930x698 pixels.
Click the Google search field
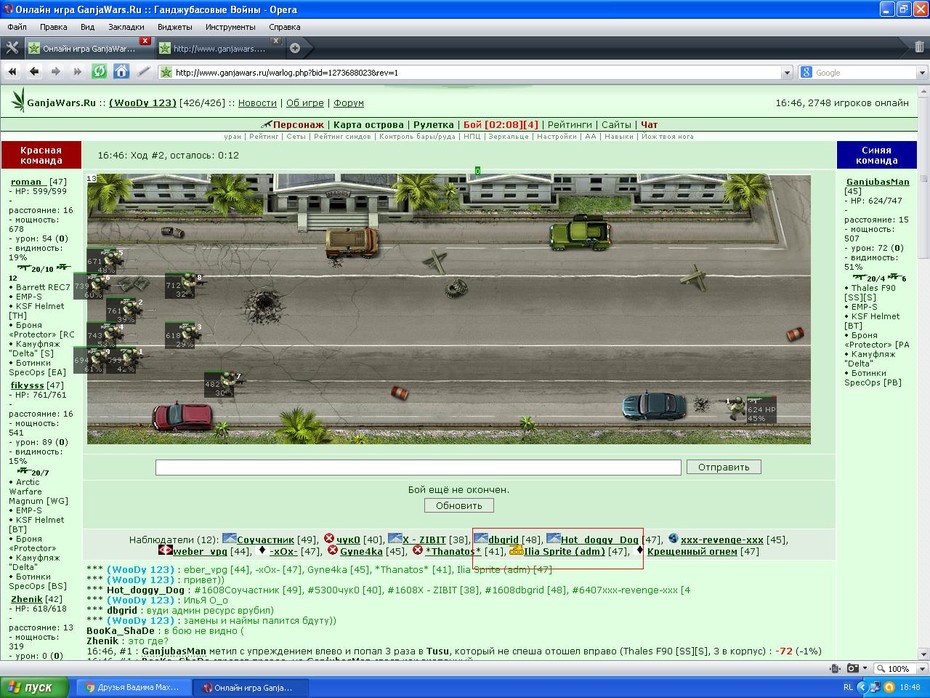(865, 72)
